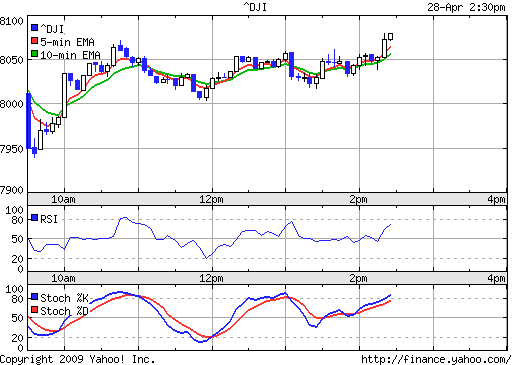Click the tall blue opening candlestick

(29, 121)
